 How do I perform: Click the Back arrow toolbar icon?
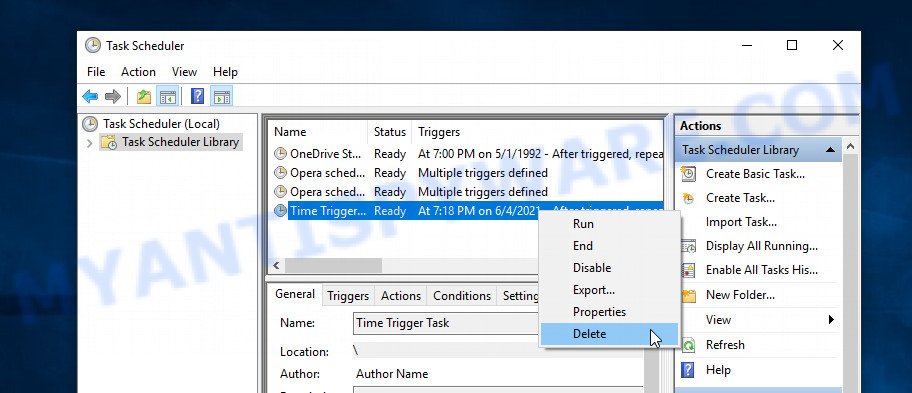[90, 97]
